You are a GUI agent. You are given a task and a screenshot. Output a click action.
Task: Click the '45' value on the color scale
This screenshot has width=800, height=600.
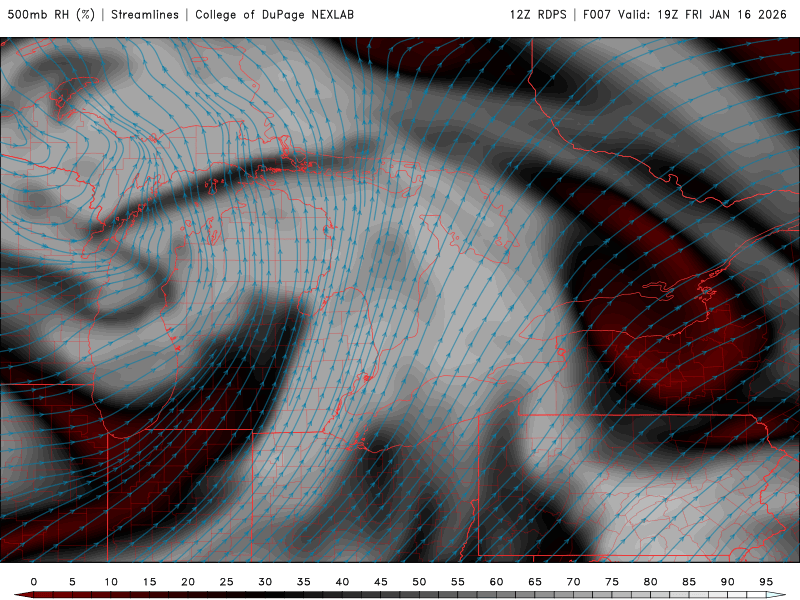point(381,582)
